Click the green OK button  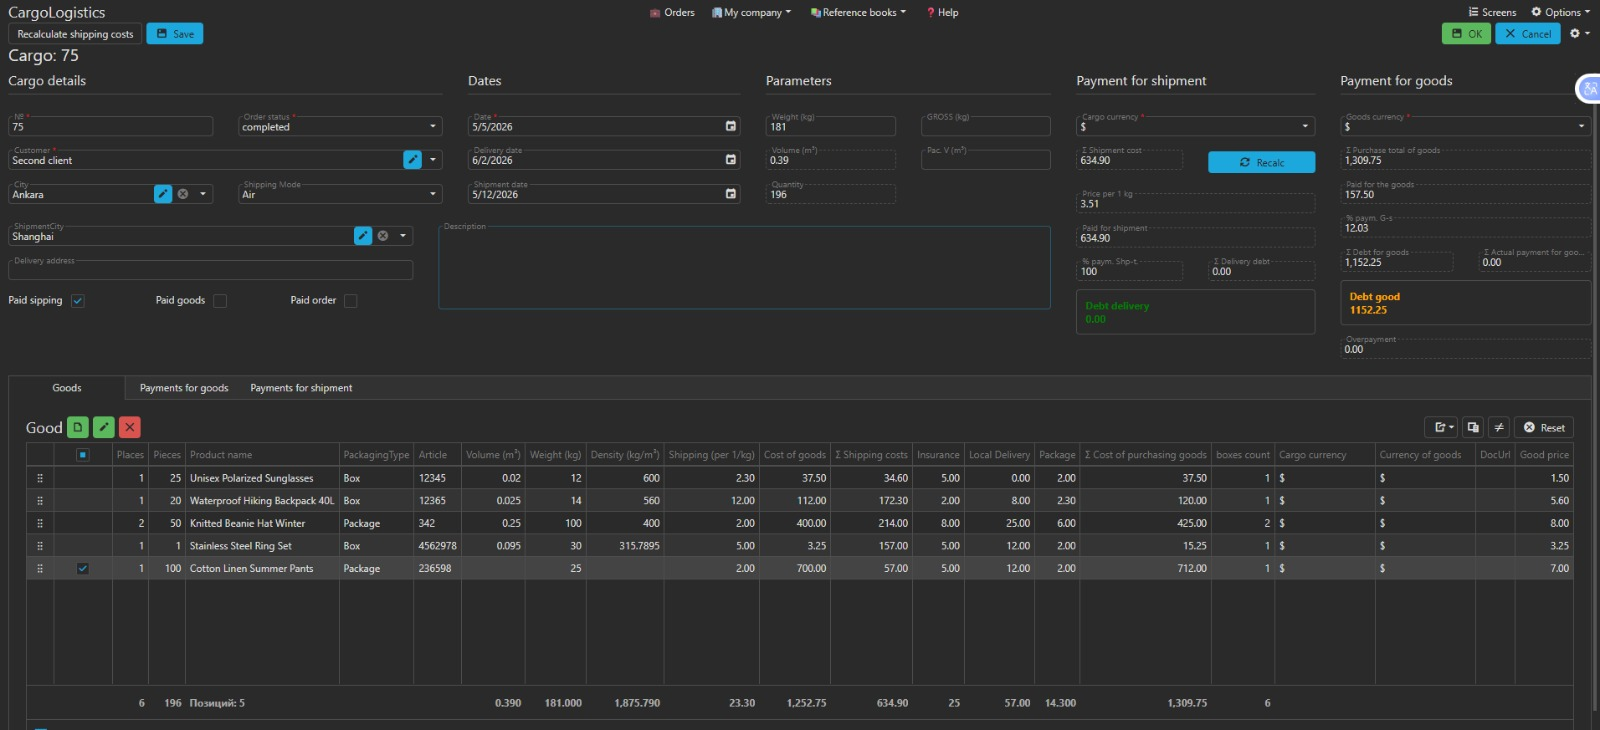(1466, 33)
